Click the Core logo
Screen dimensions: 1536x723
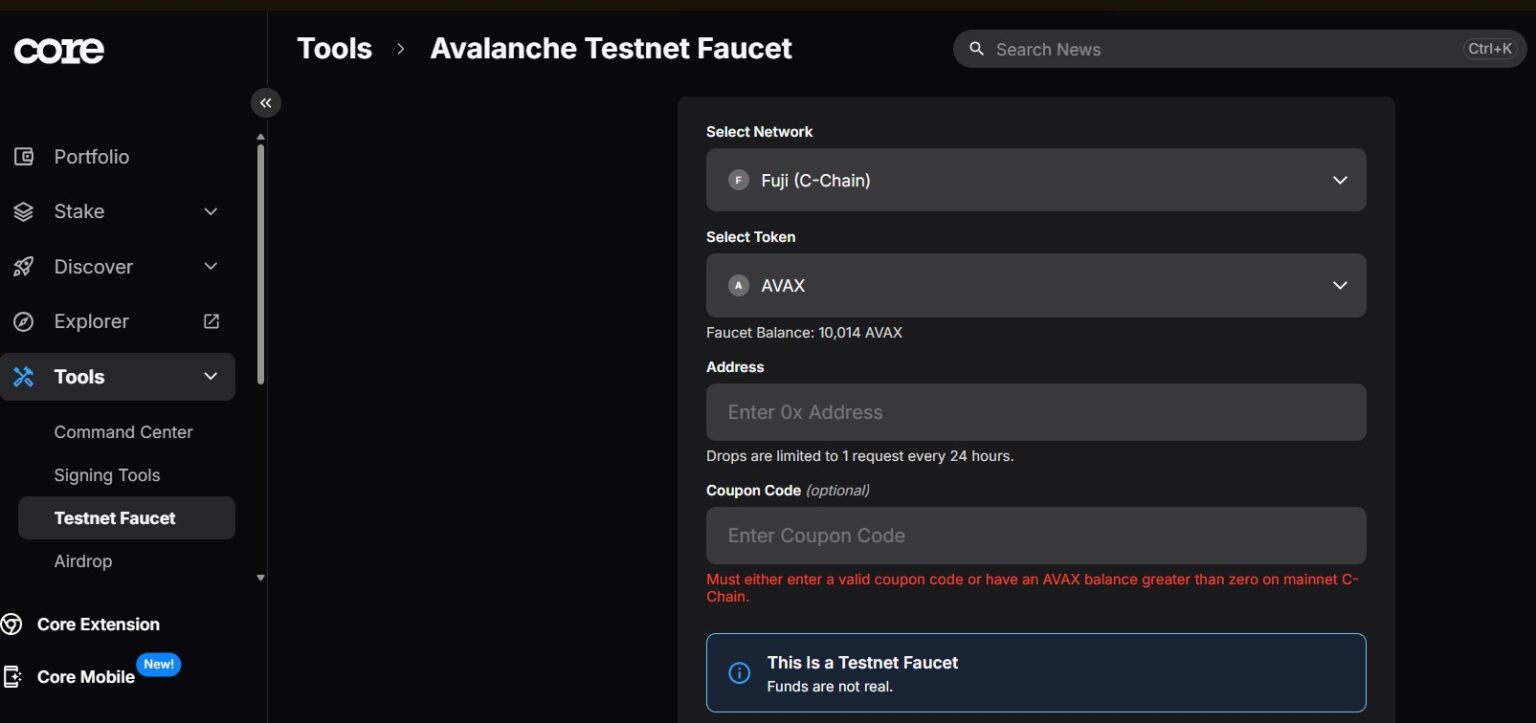click(58, 49)
